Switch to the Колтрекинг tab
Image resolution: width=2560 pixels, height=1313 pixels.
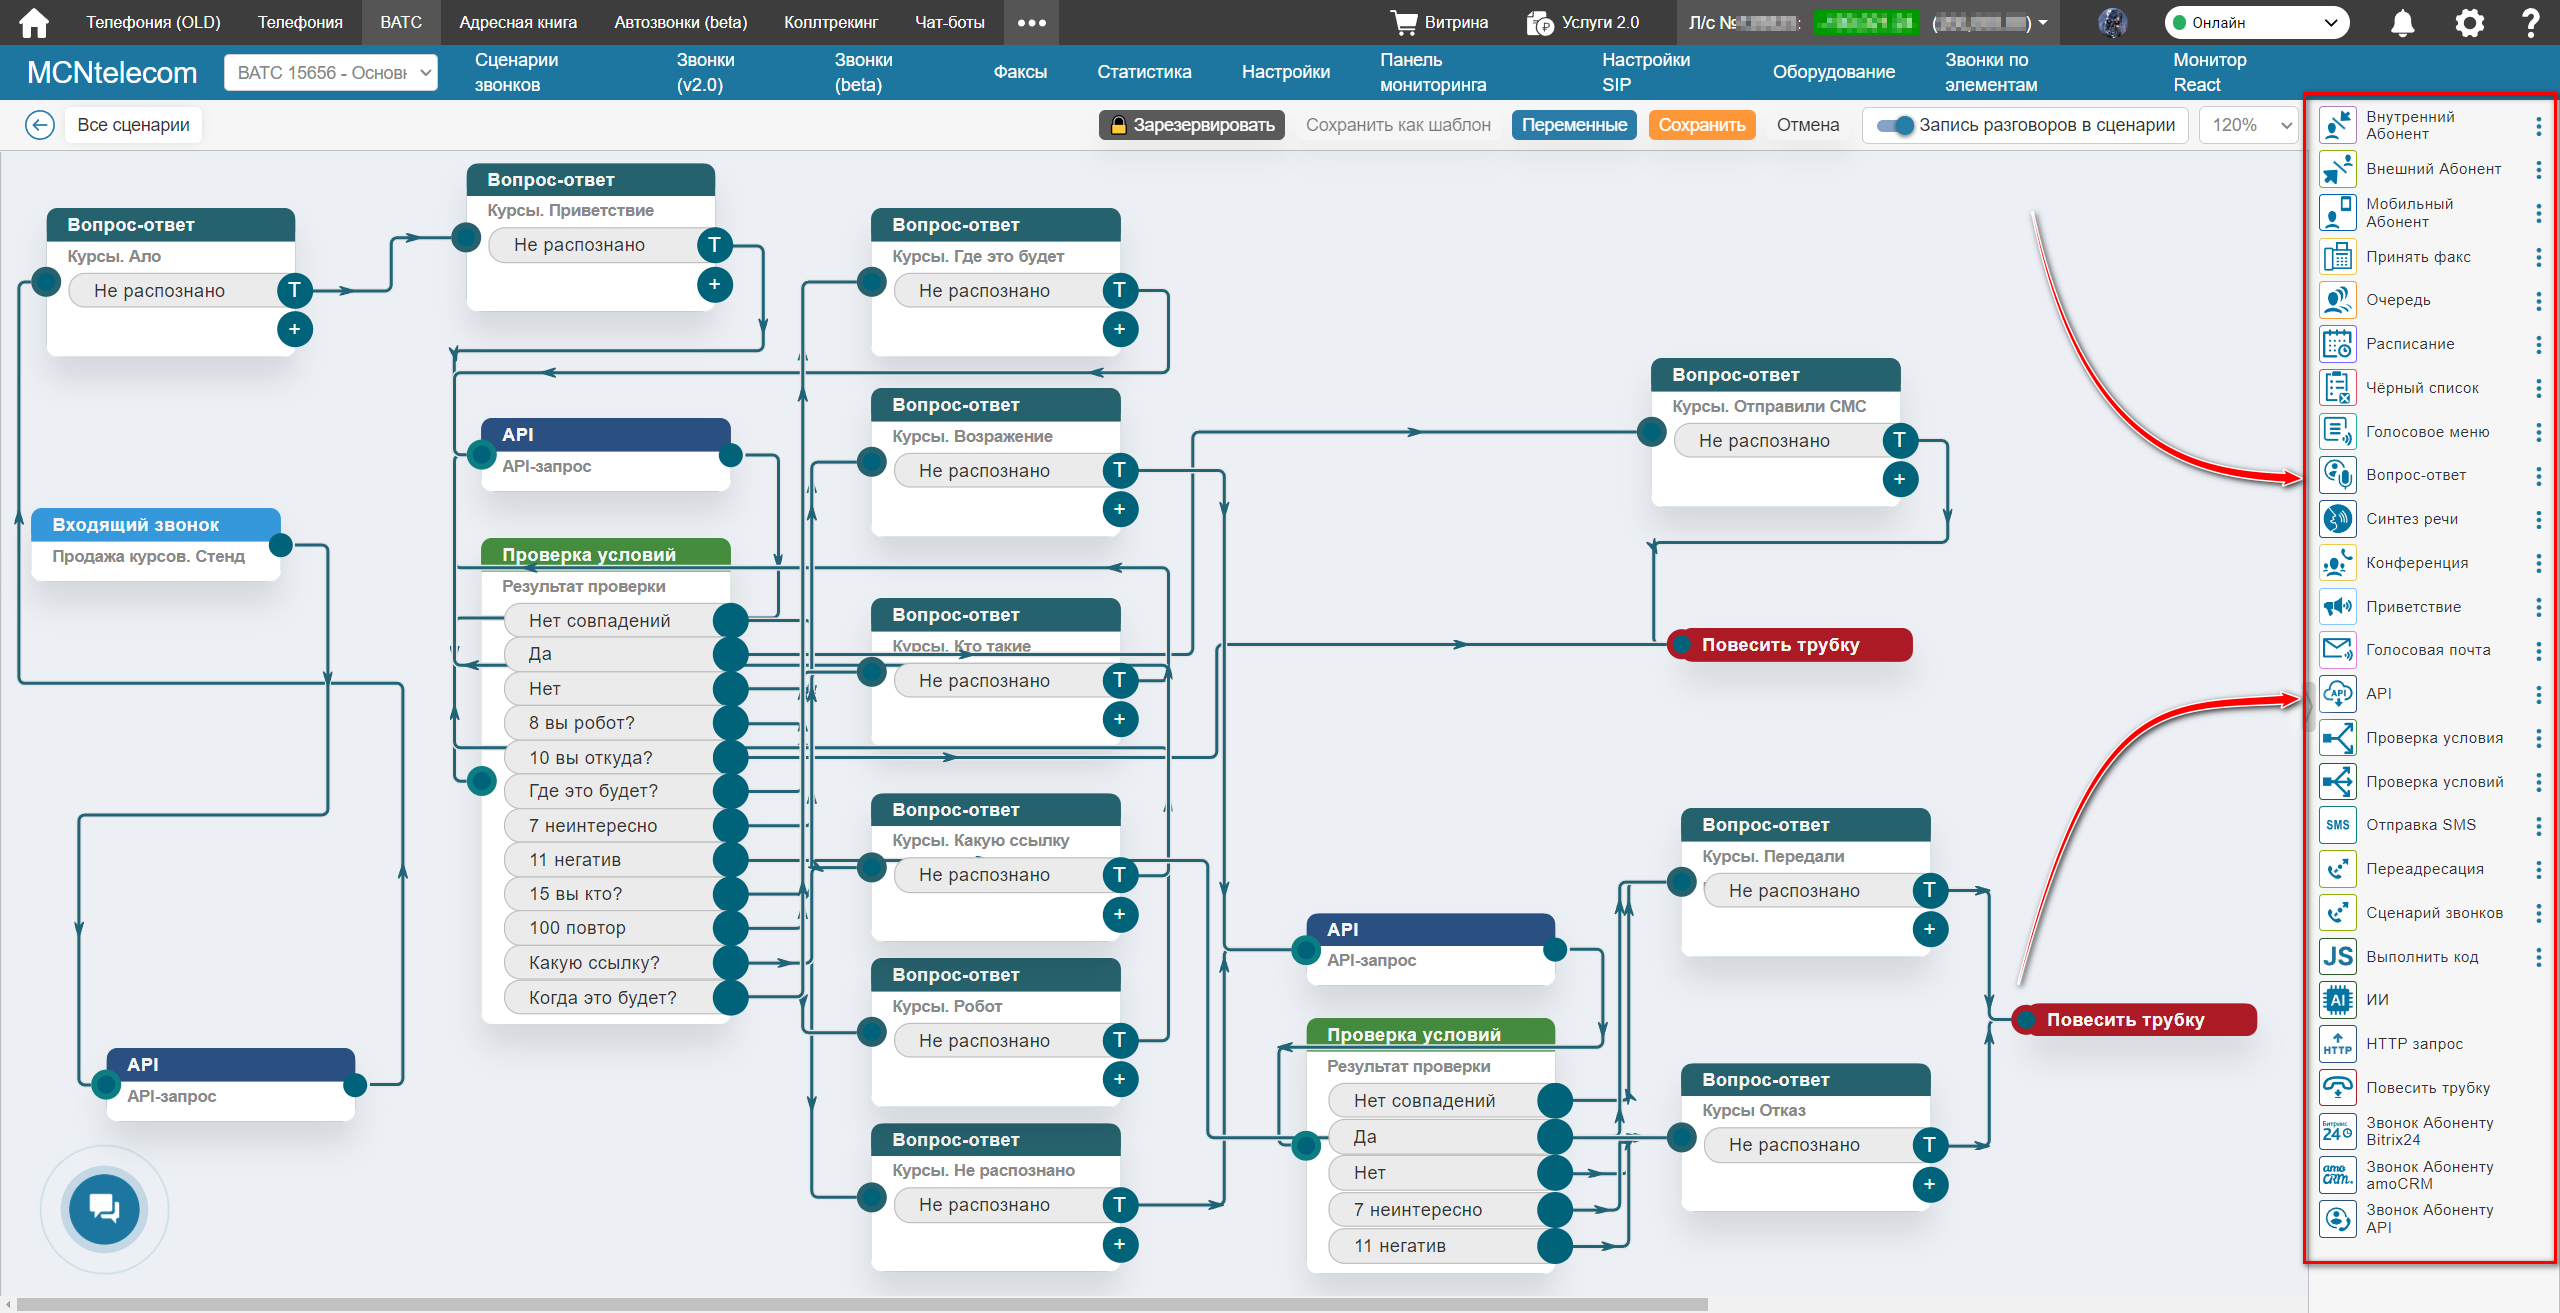(830, 22)
